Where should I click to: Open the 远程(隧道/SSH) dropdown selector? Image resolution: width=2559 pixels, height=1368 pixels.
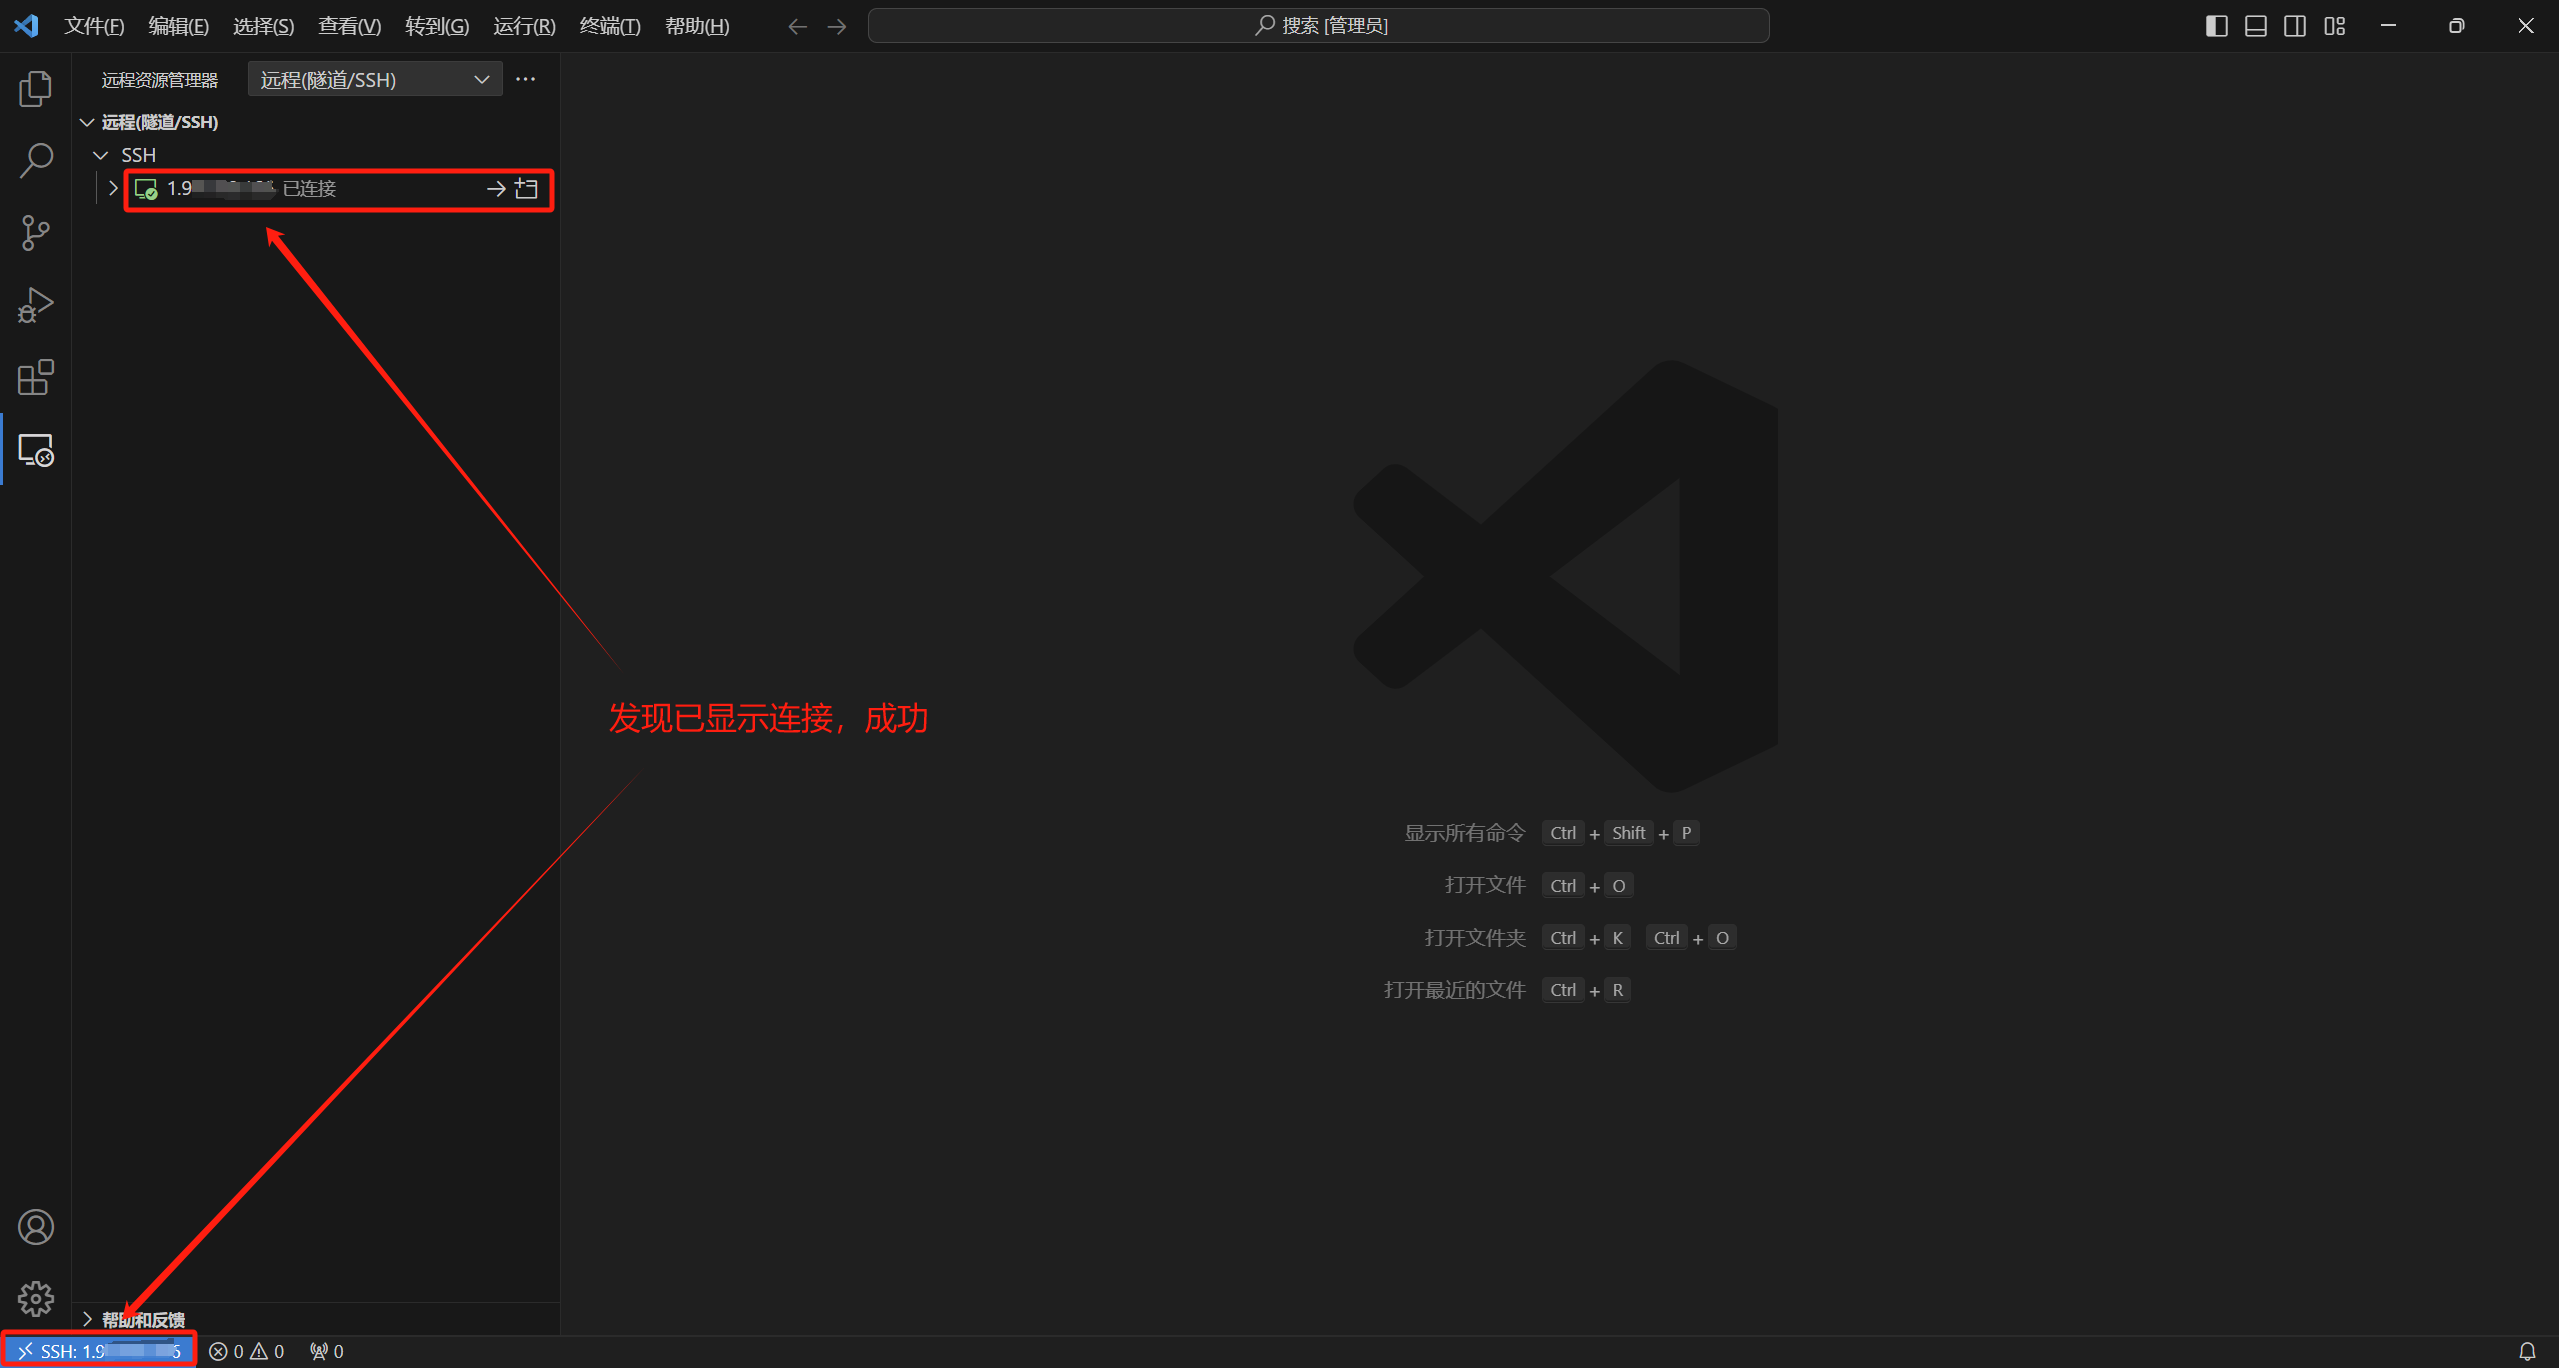click(374, 80)
